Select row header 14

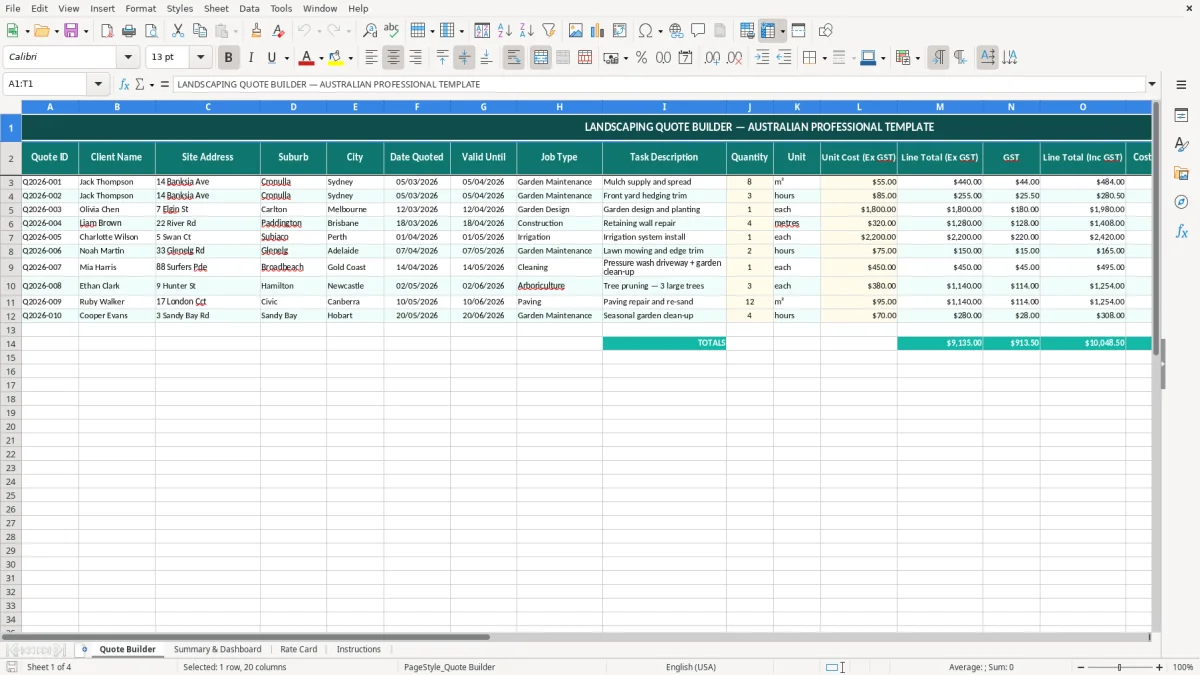pos(11,343)
